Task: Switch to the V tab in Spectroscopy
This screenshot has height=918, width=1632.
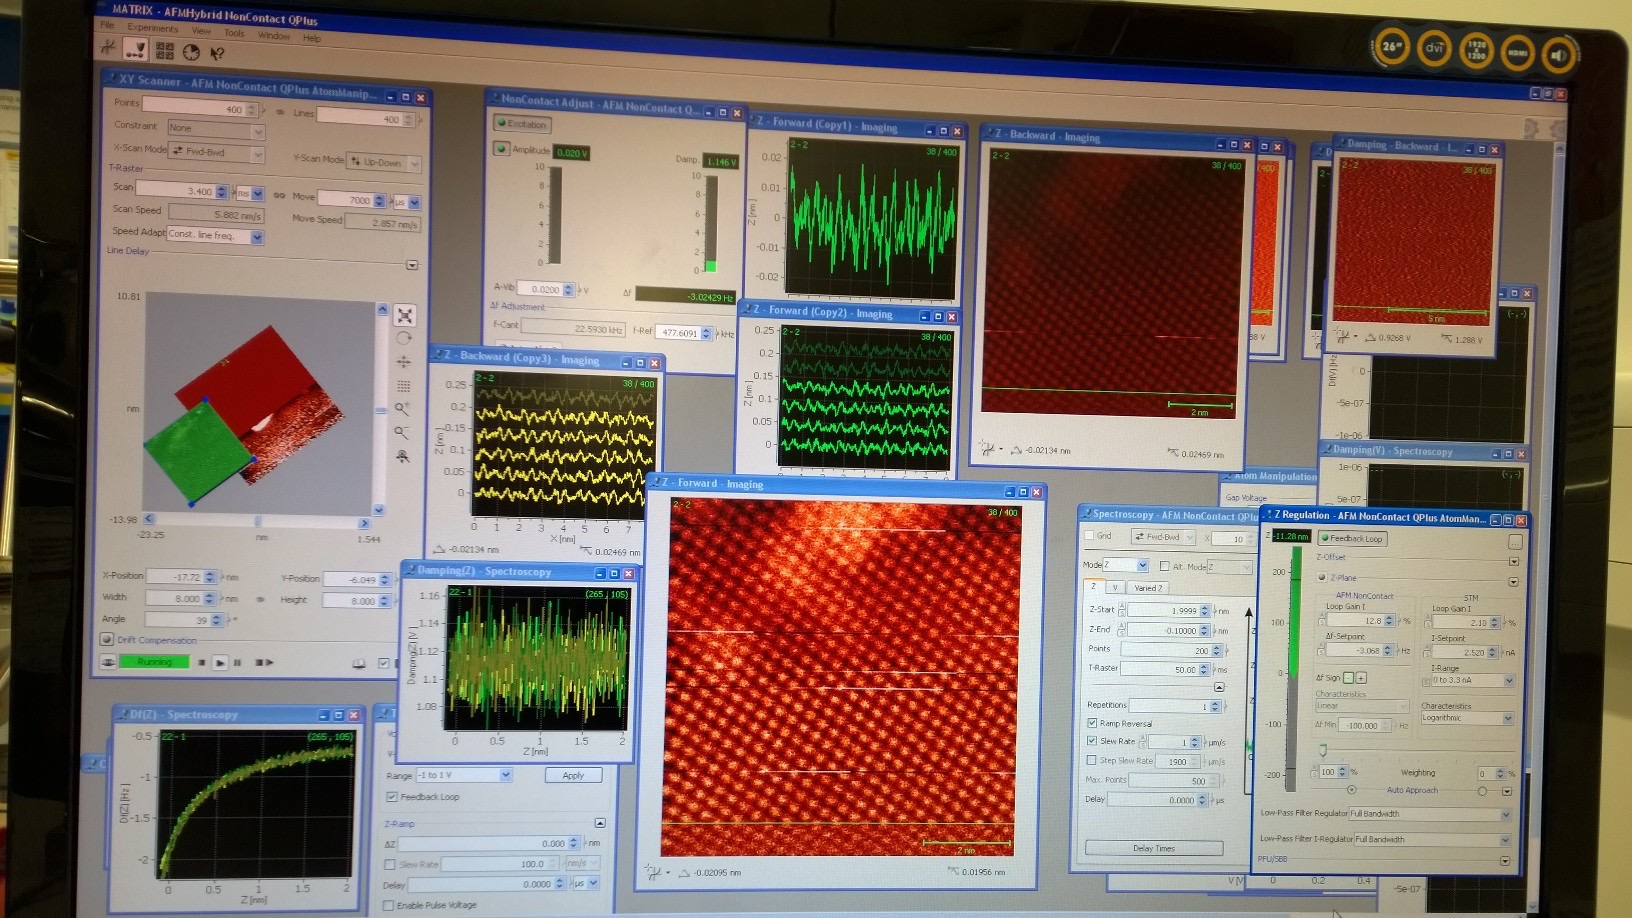Action: coord(1114,588)
